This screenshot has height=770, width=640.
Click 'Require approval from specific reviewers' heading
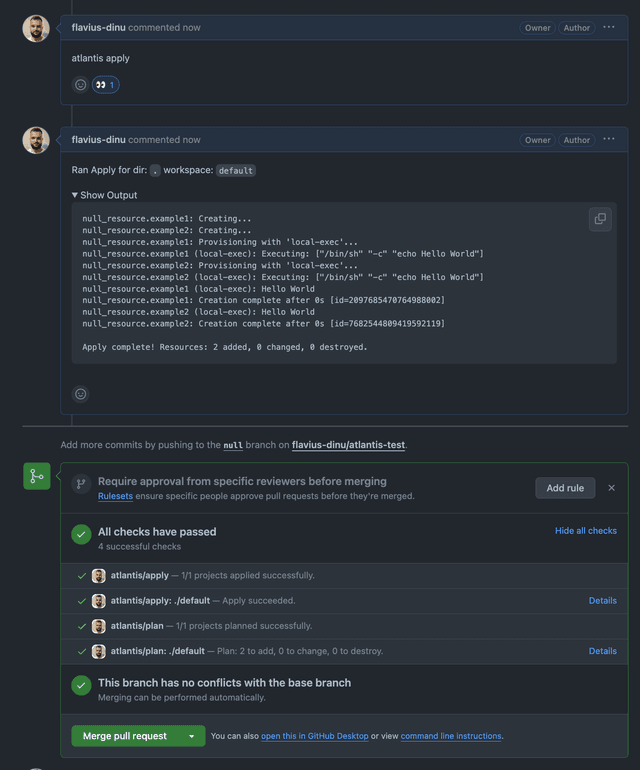point(242,481)
